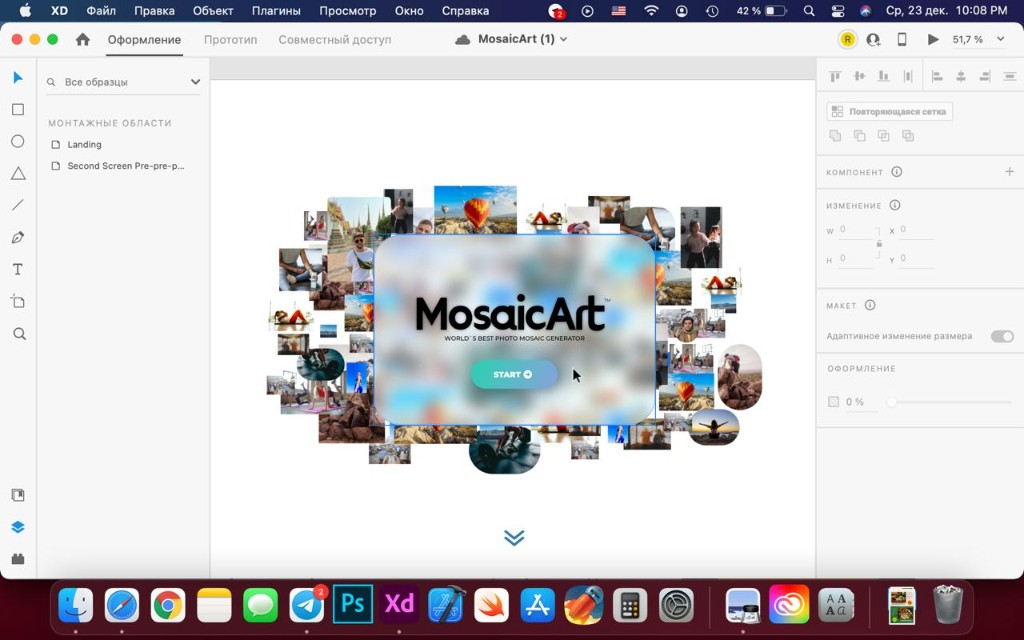The height and width of the screenshot is (640, 1024).
Task: Select the Zoom magnifier tool
Action: [x=19, y=334]
